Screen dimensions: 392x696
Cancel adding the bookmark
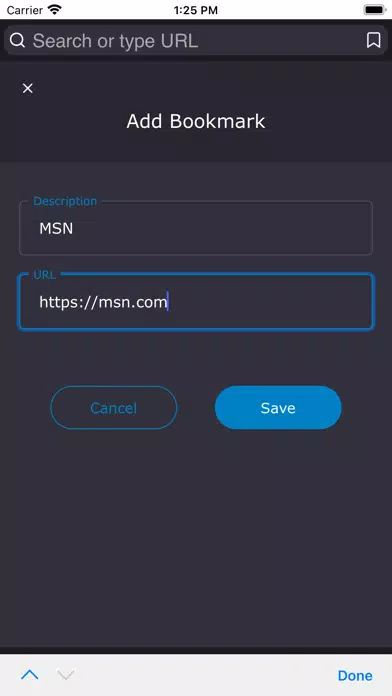pos(114,407)
